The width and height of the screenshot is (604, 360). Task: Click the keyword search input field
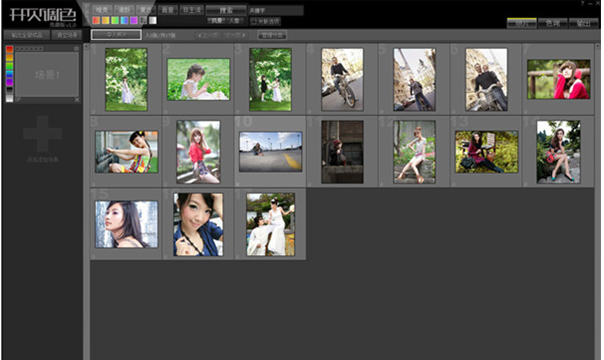coord(276,10)
